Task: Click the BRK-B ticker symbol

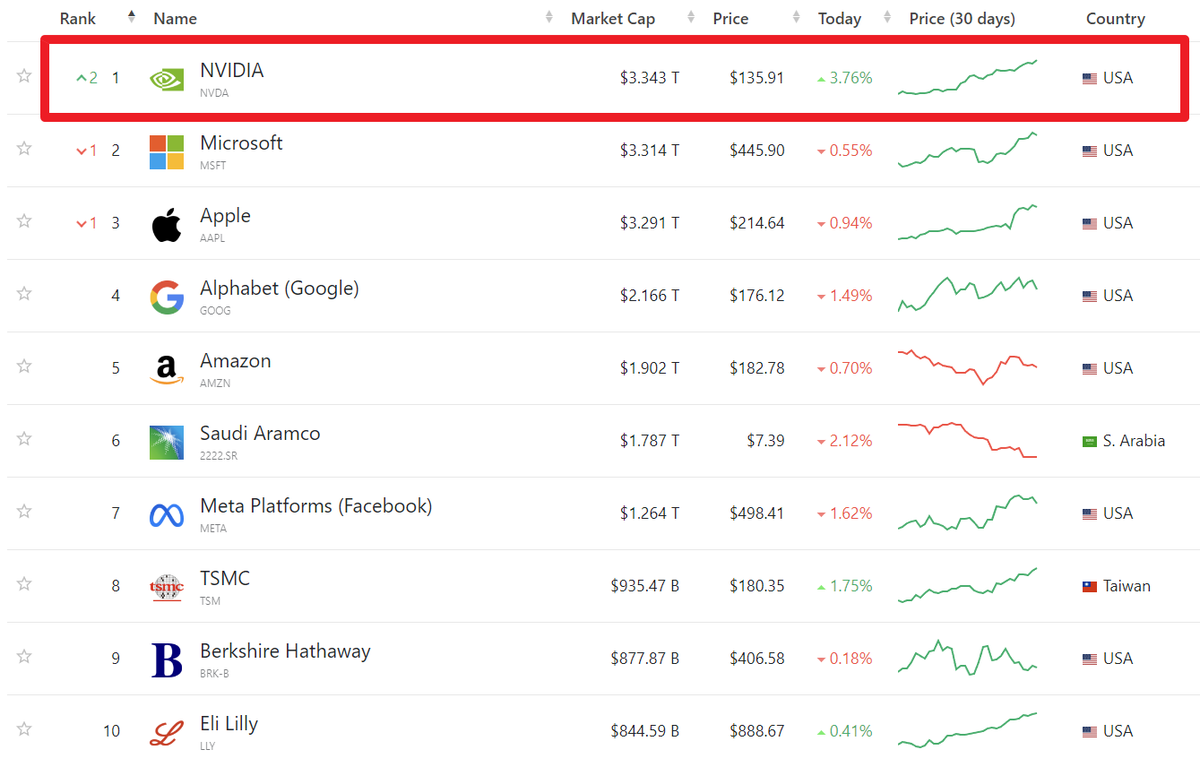Action: 215,673
